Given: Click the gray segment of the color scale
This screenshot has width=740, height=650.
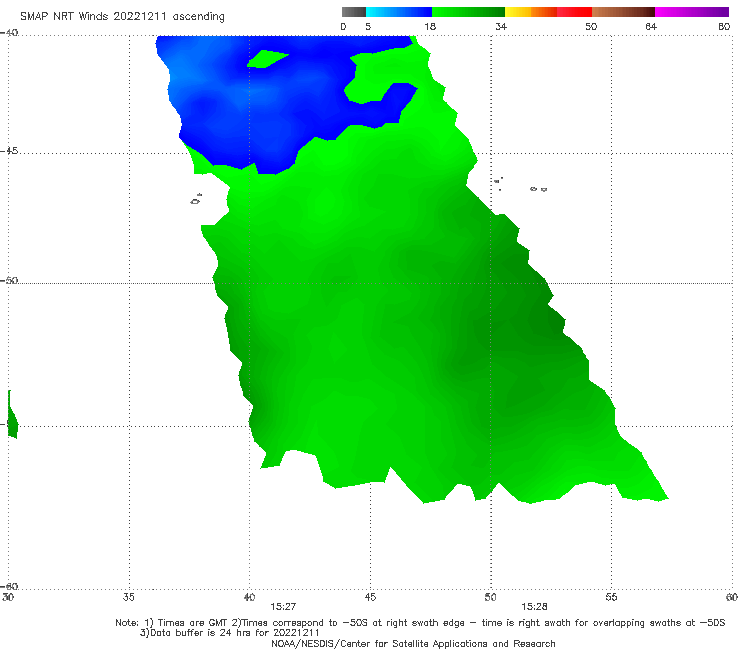Looking at the screenshot, I should pos(353,12).
